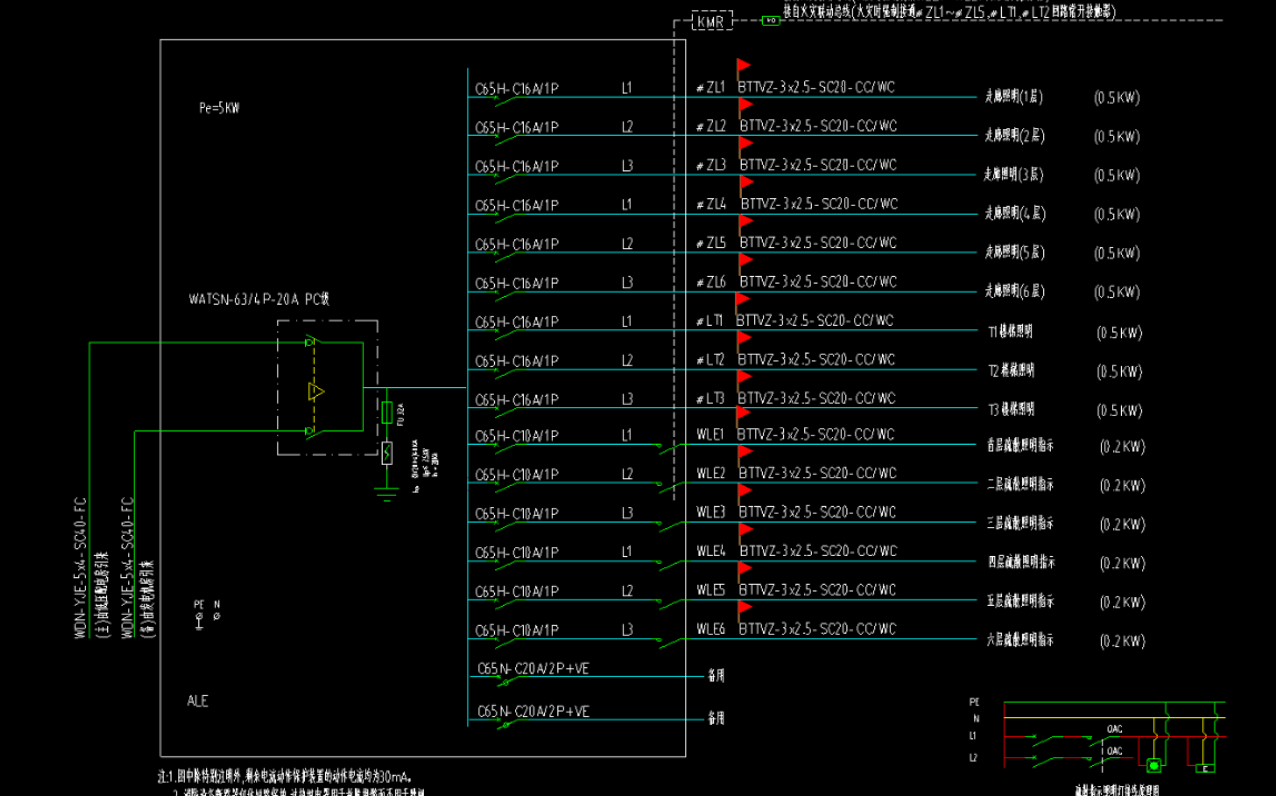This screenshot has width=1276, height=796.
Task: Select the BTTVZ cable text on #ZL2 row
Action: click(x=818, y=126)
